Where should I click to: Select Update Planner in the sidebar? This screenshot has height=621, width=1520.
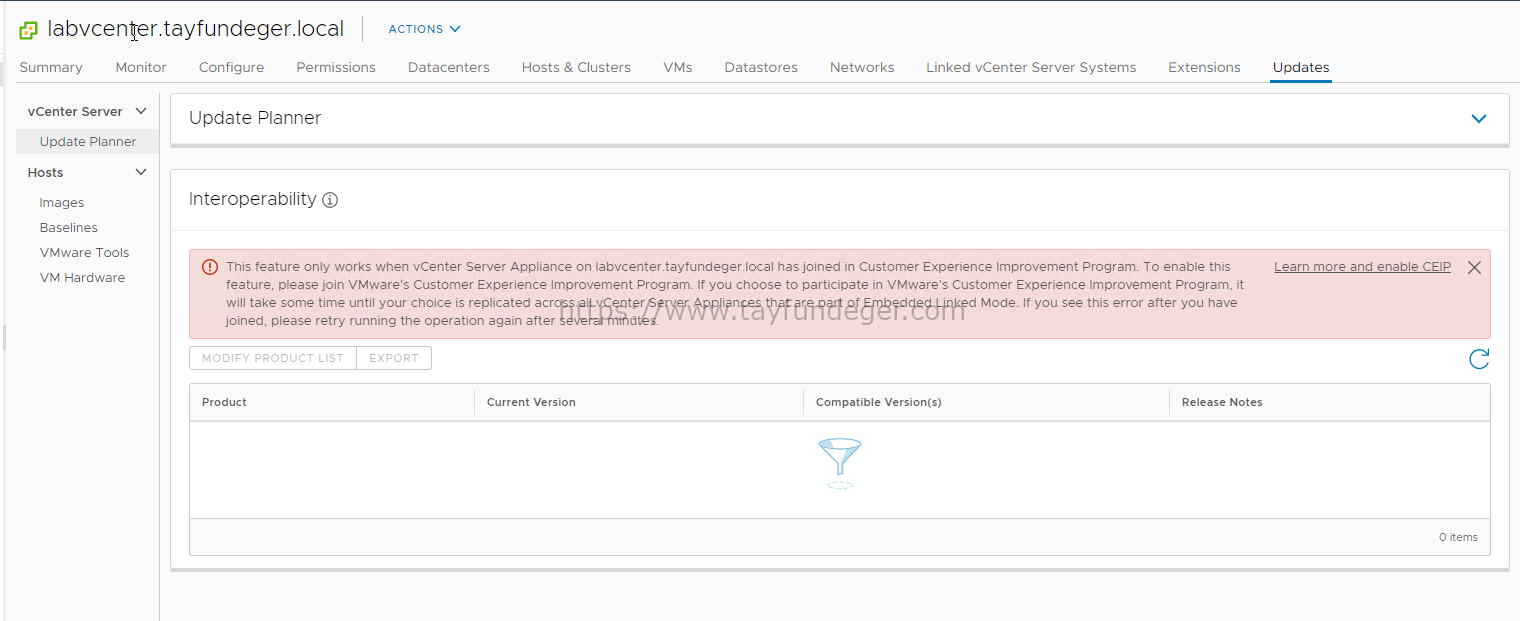88,141
